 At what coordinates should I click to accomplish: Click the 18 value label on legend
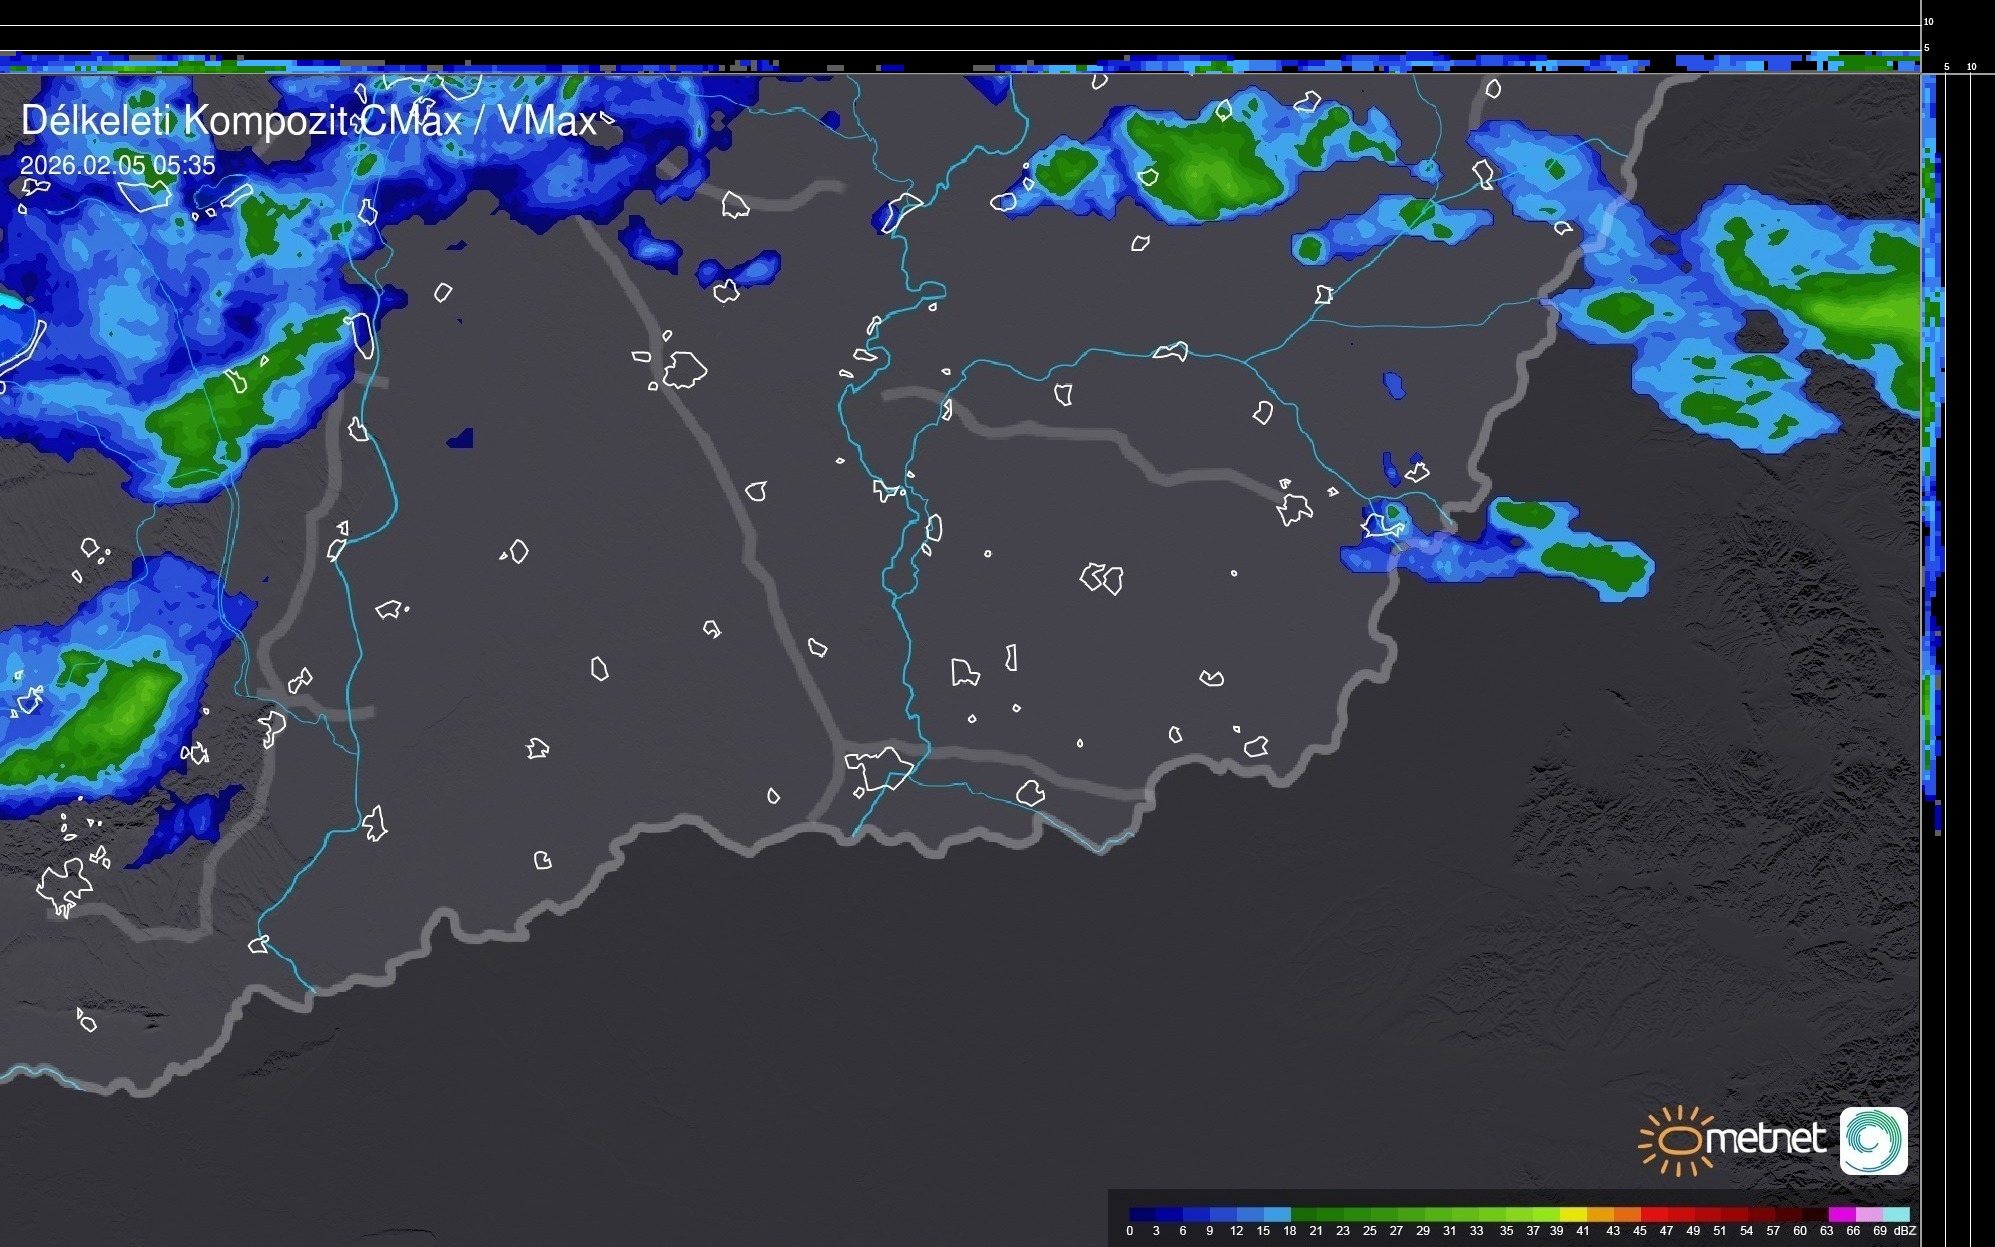click(1289, 1231)
